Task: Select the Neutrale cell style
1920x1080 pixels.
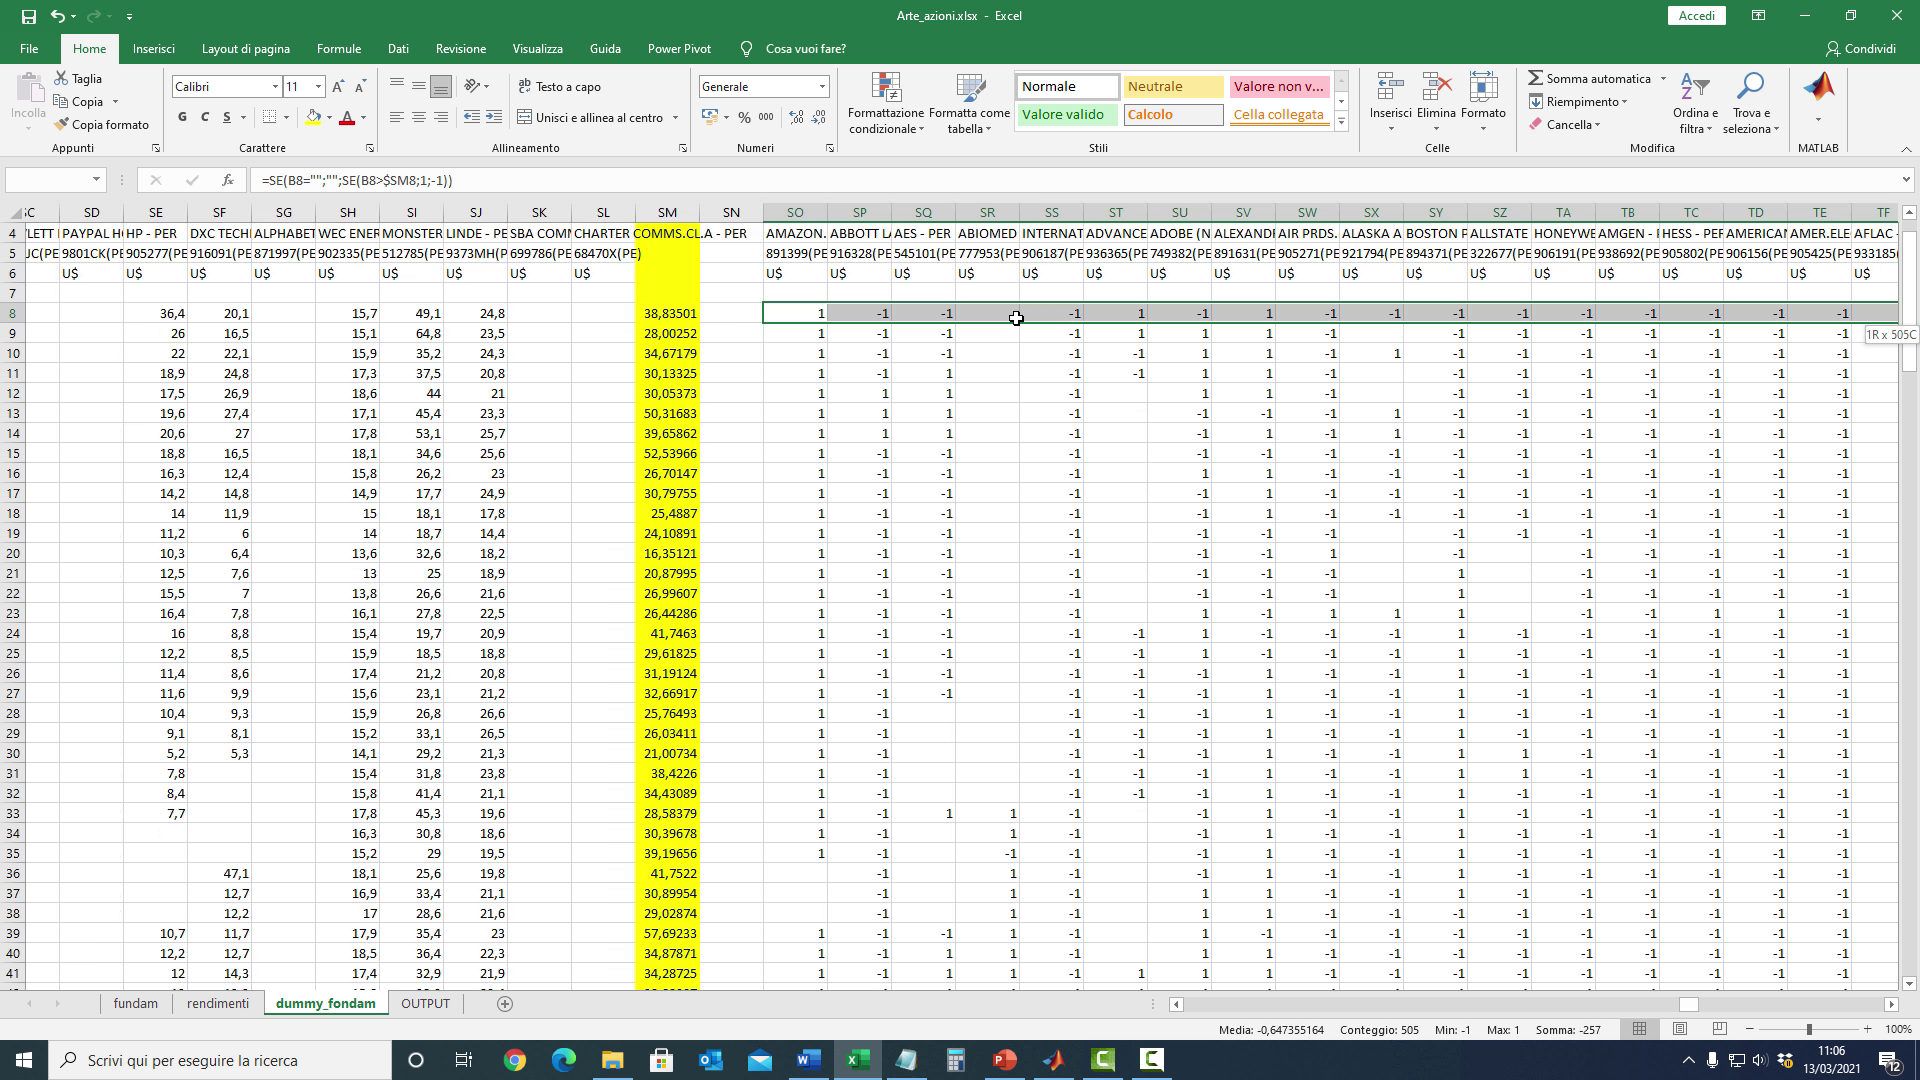Action: (1173, 87)
